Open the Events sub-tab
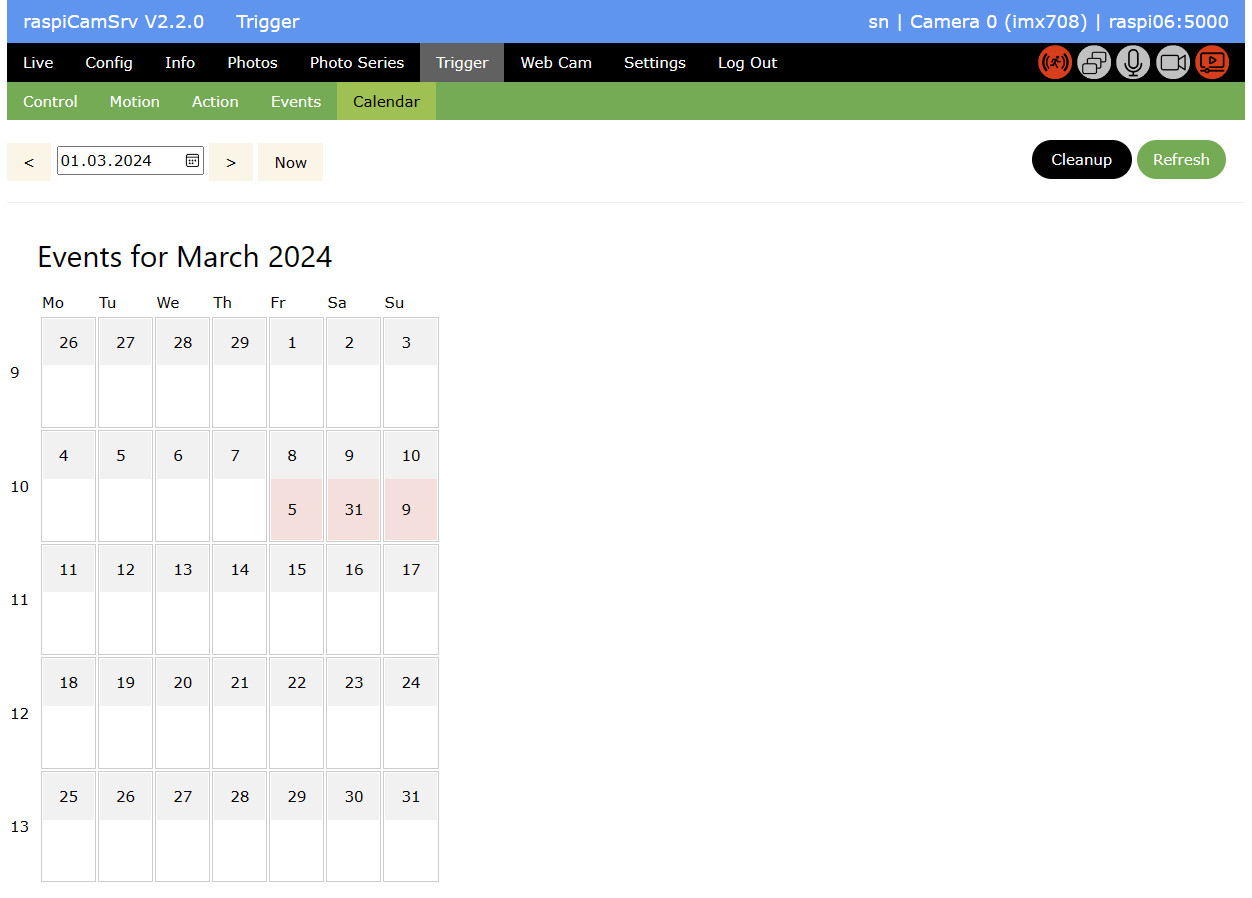The height and width of the screenshot is (898, 1252). coord(296,102)
